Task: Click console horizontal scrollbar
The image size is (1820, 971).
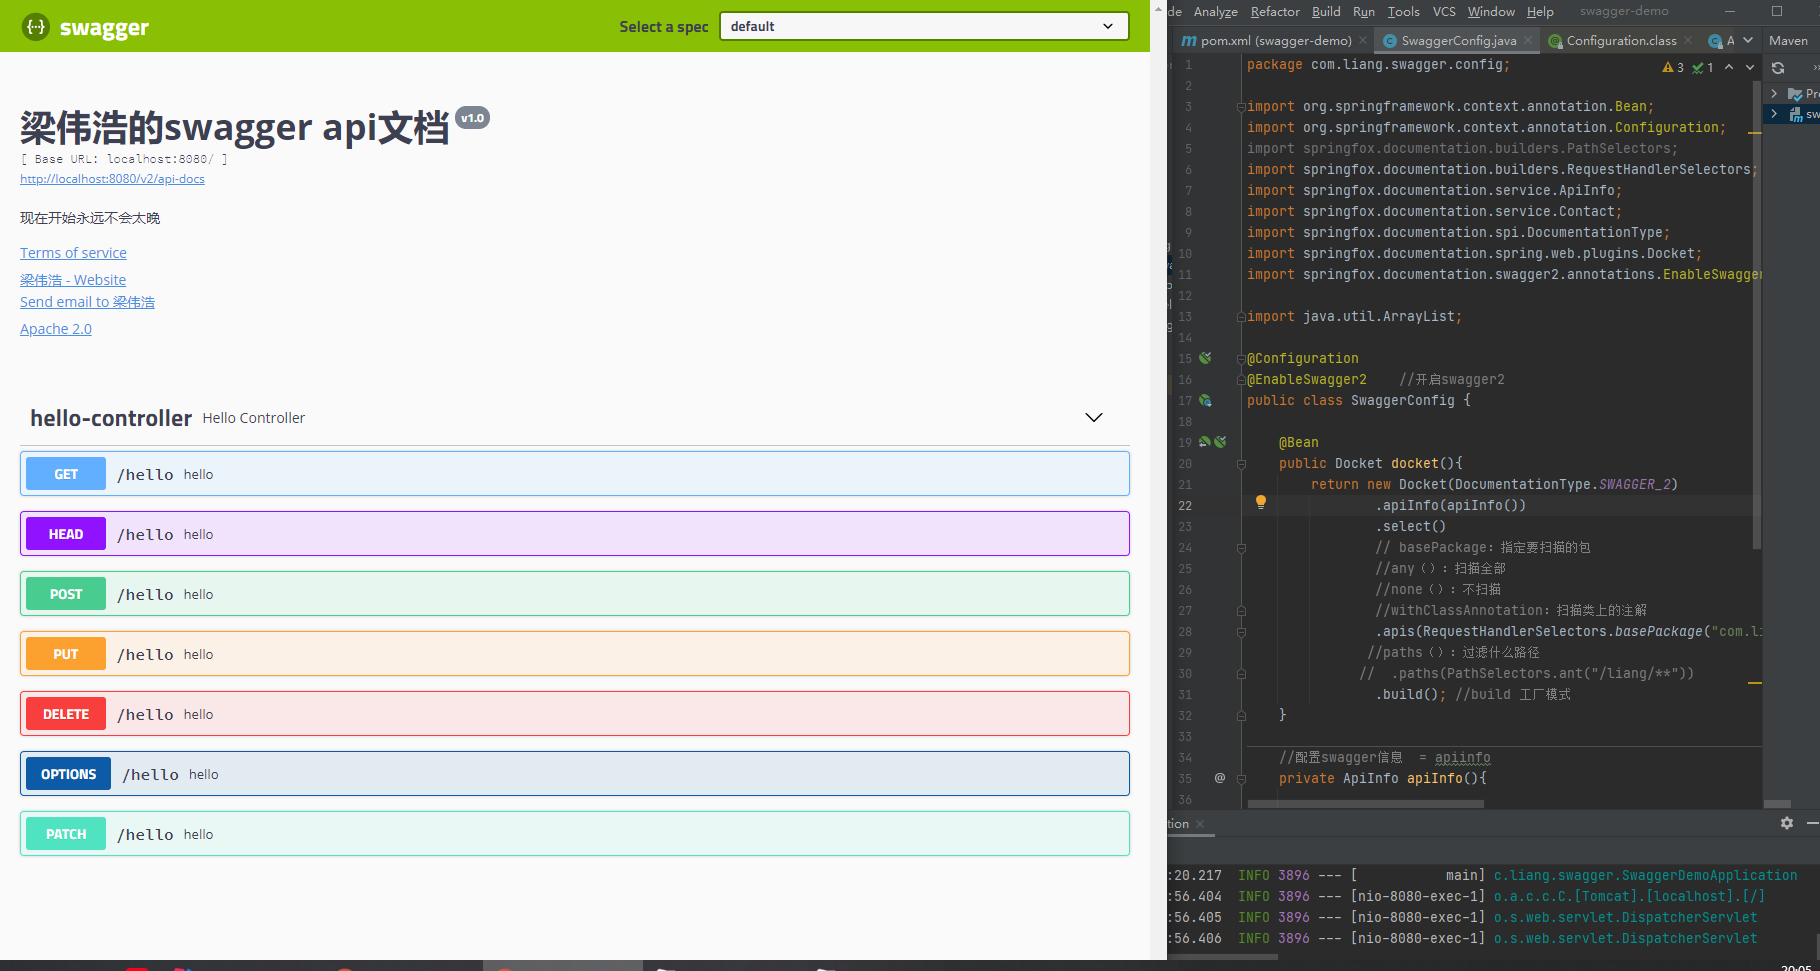Action: [x=1222, y=957]
